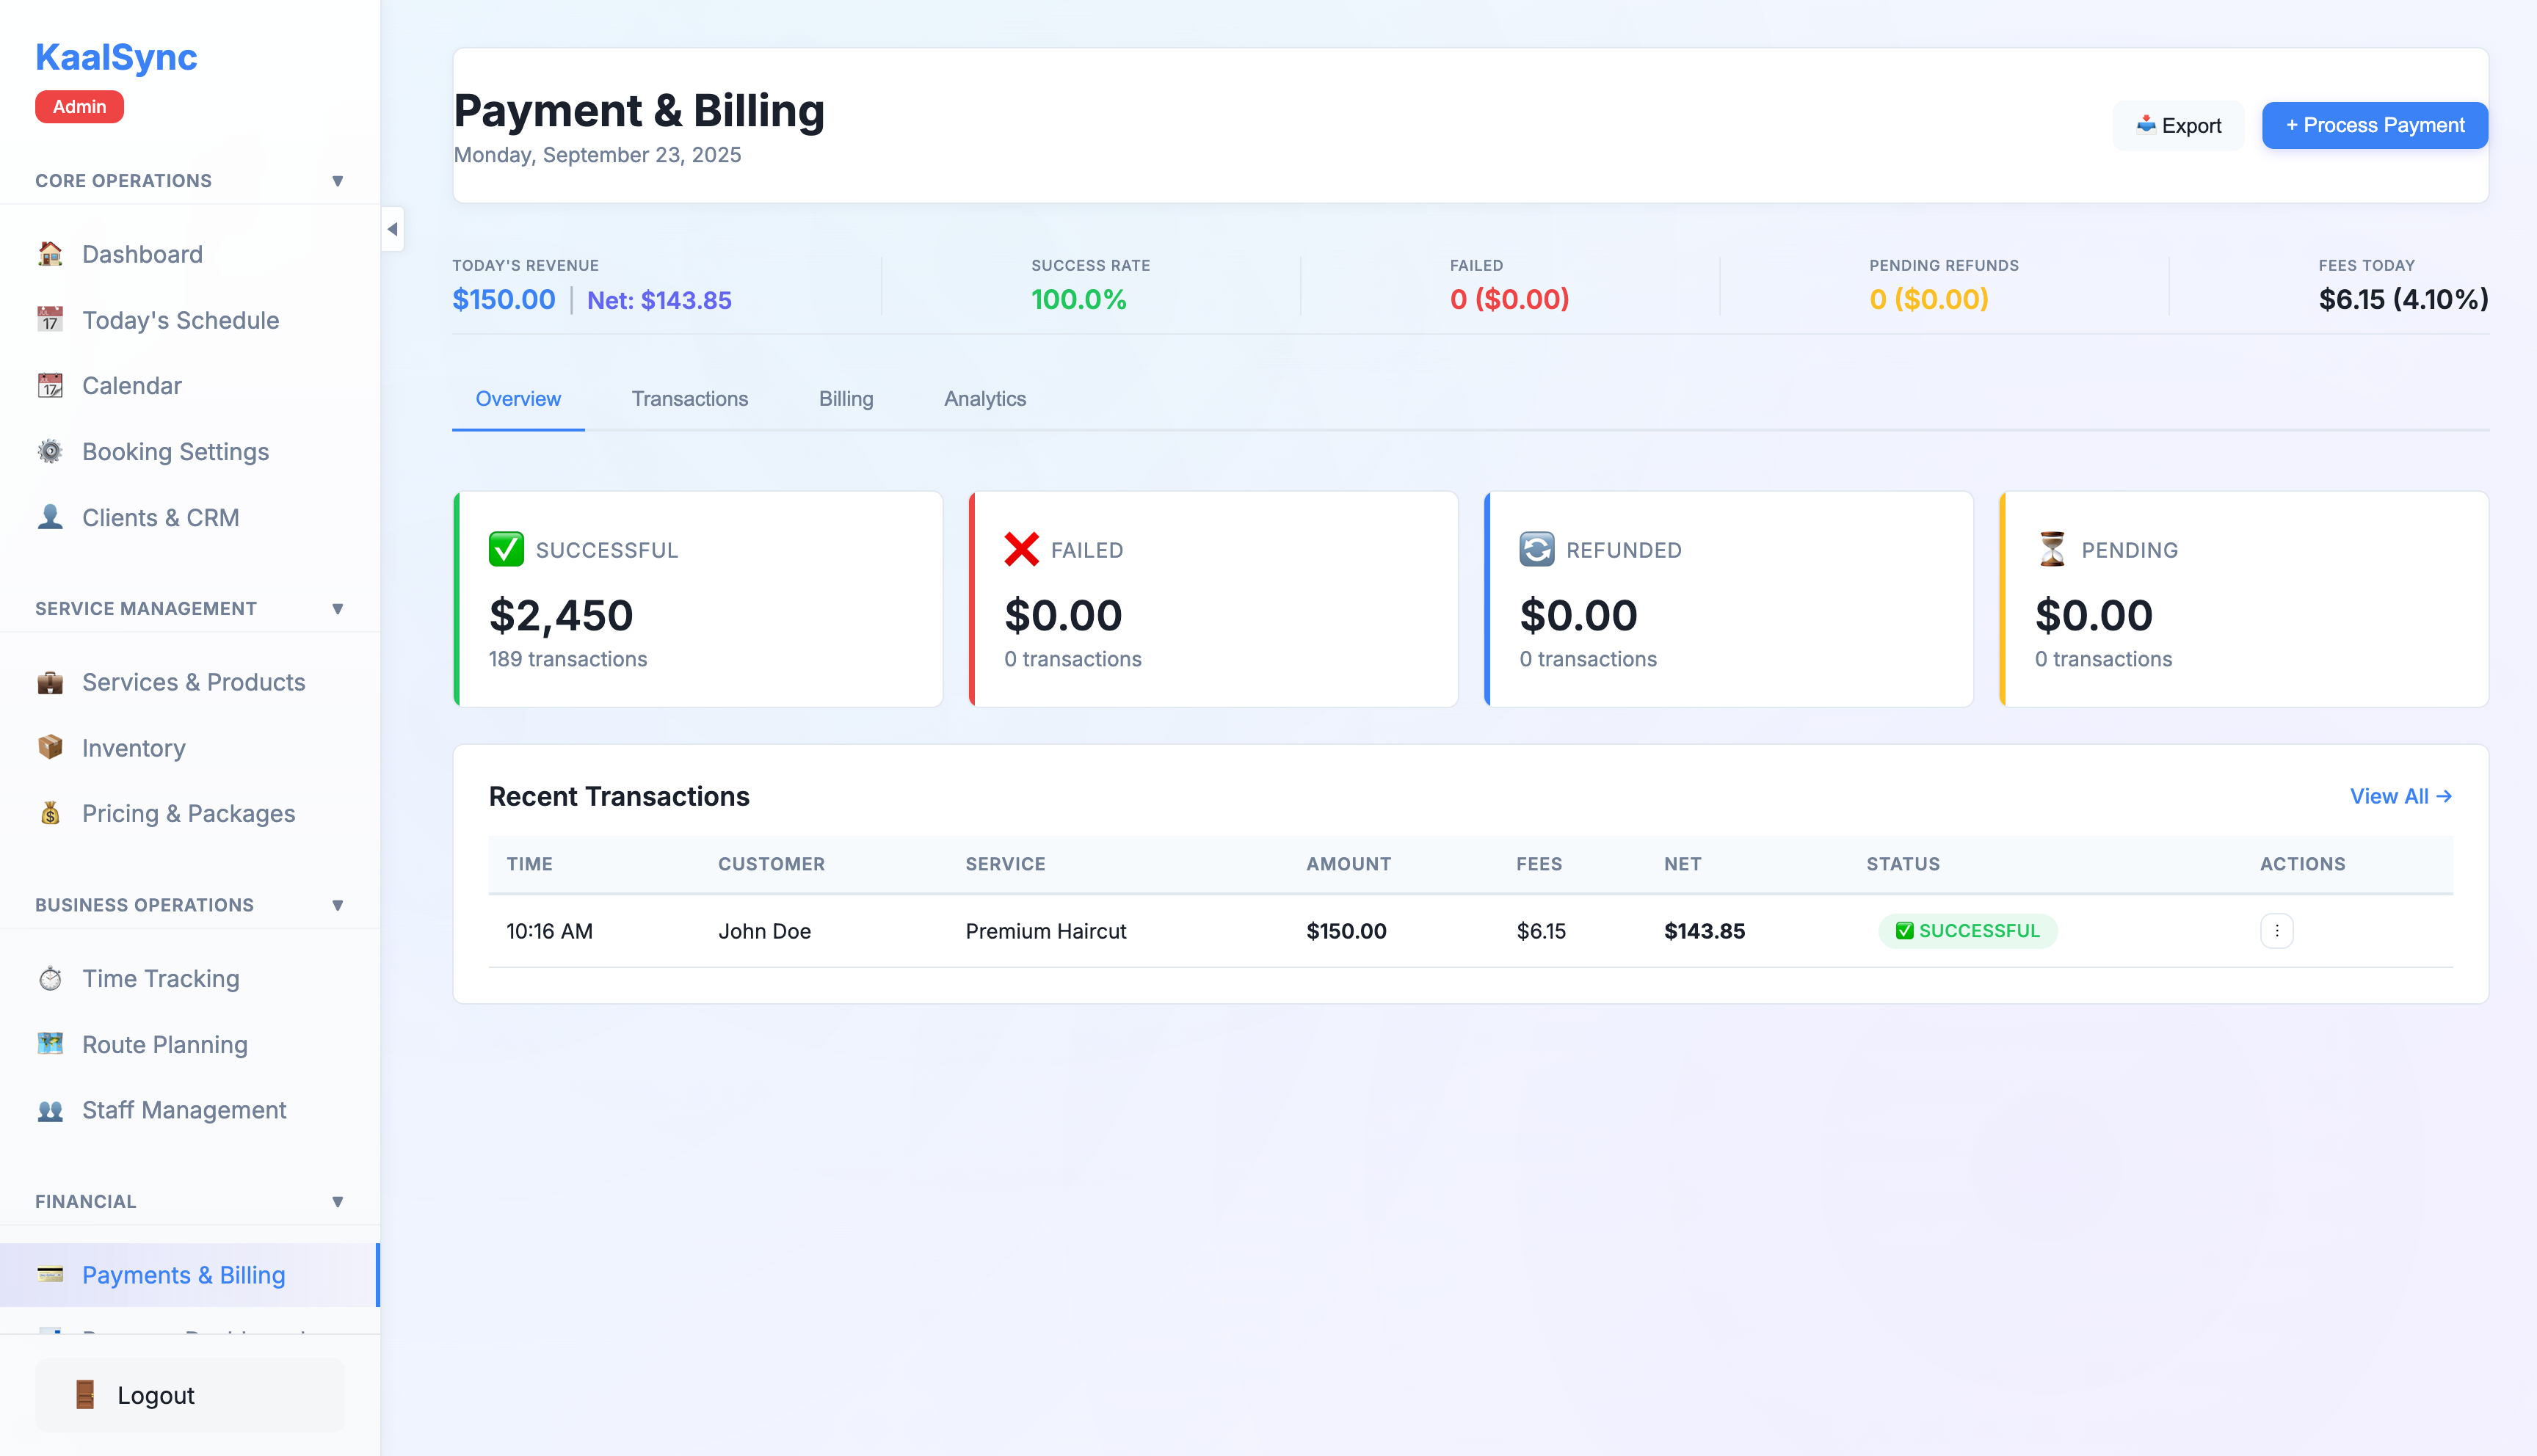Select Today's Schedule calendar icon
Viewport: 2537px width, 1456px height.
coord(50,320)
